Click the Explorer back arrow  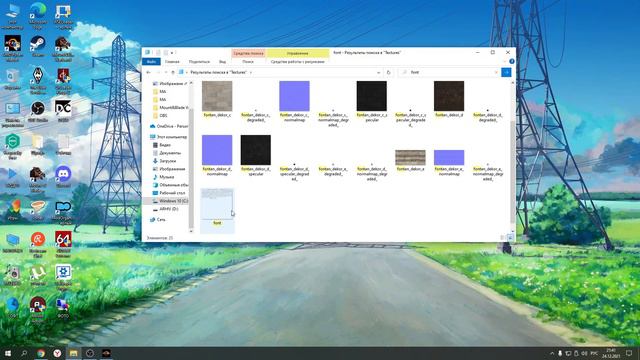149,72
